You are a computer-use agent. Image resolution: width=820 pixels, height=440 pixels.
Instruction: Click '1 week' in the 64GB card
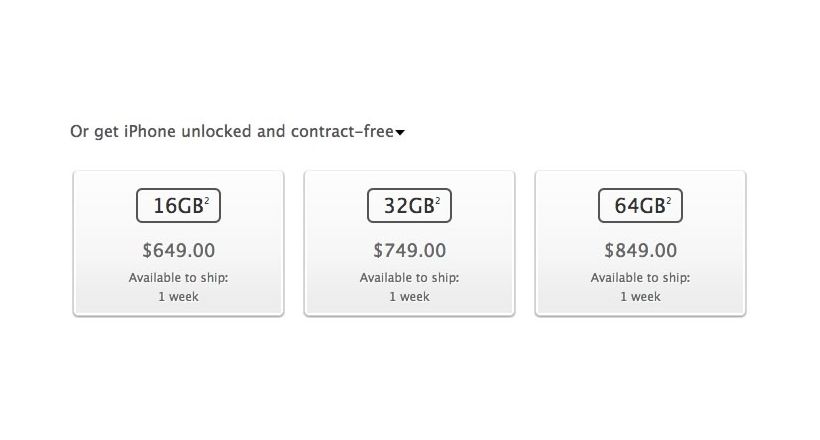click(x=640, y=297)
